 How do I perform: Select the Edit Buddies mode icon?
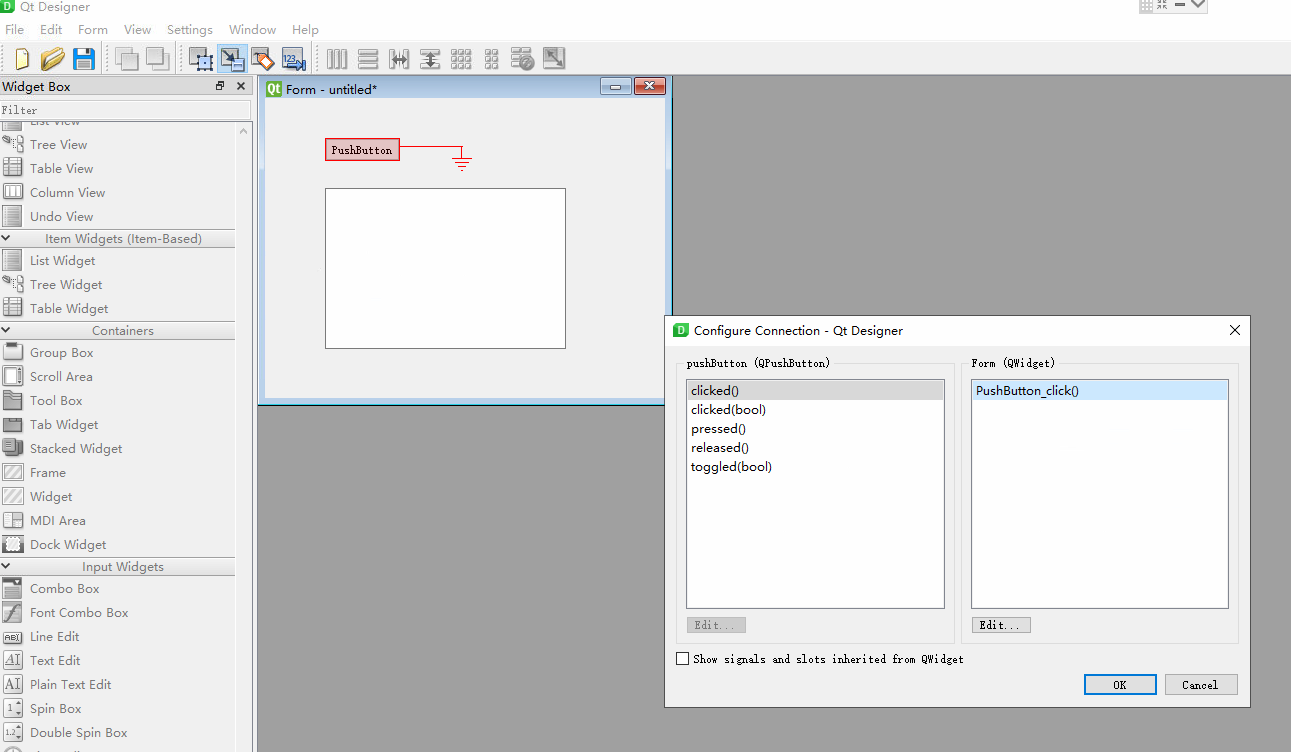(263, 59)
